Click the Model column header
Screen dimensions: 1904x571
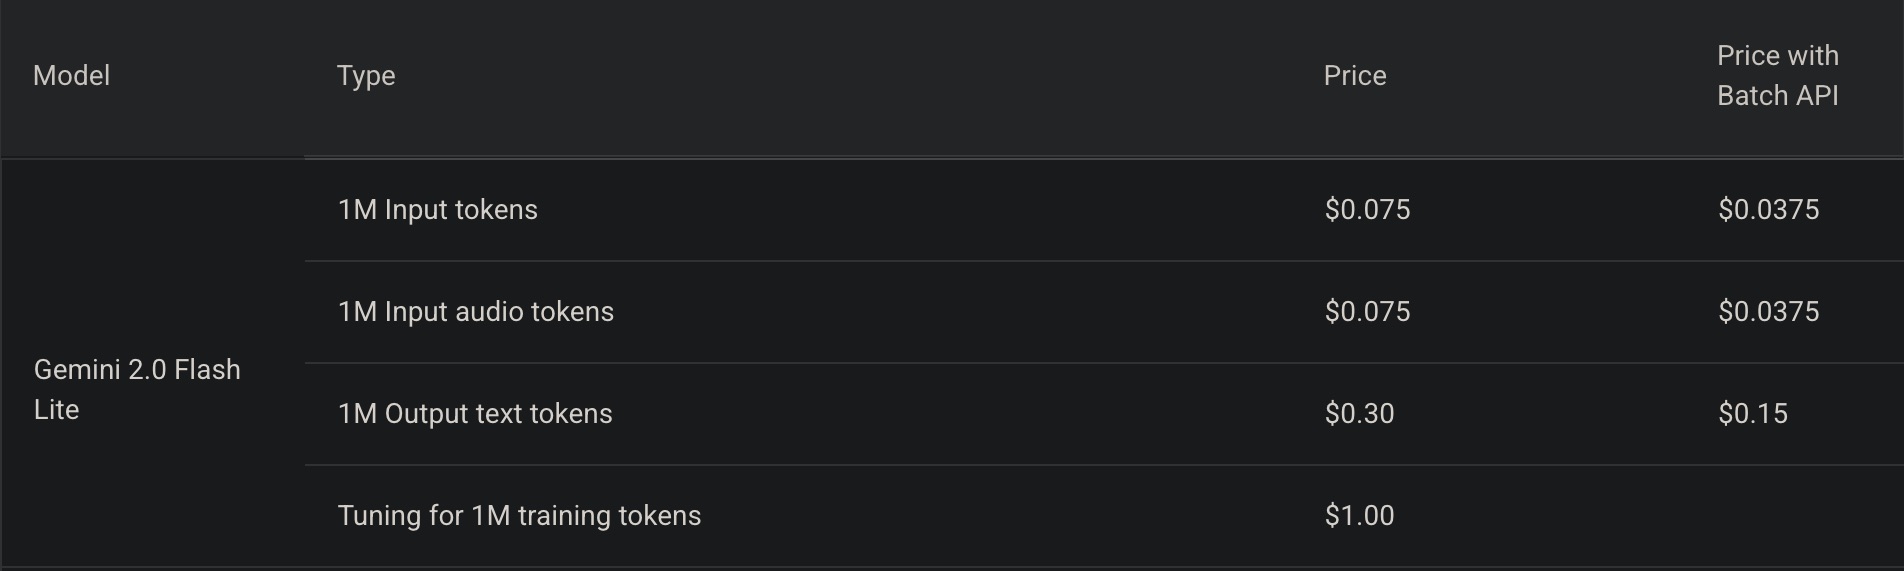pyautogui.click(x=71, y=76)
